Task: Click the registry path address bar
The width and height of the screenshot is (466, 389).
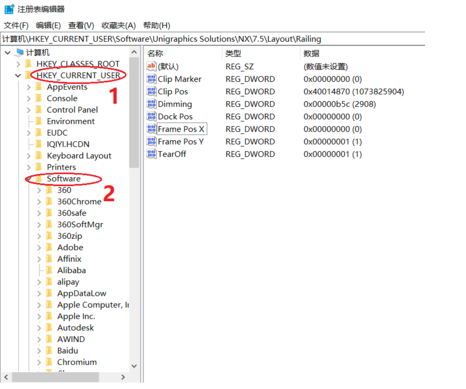Action: click(213, 39)
